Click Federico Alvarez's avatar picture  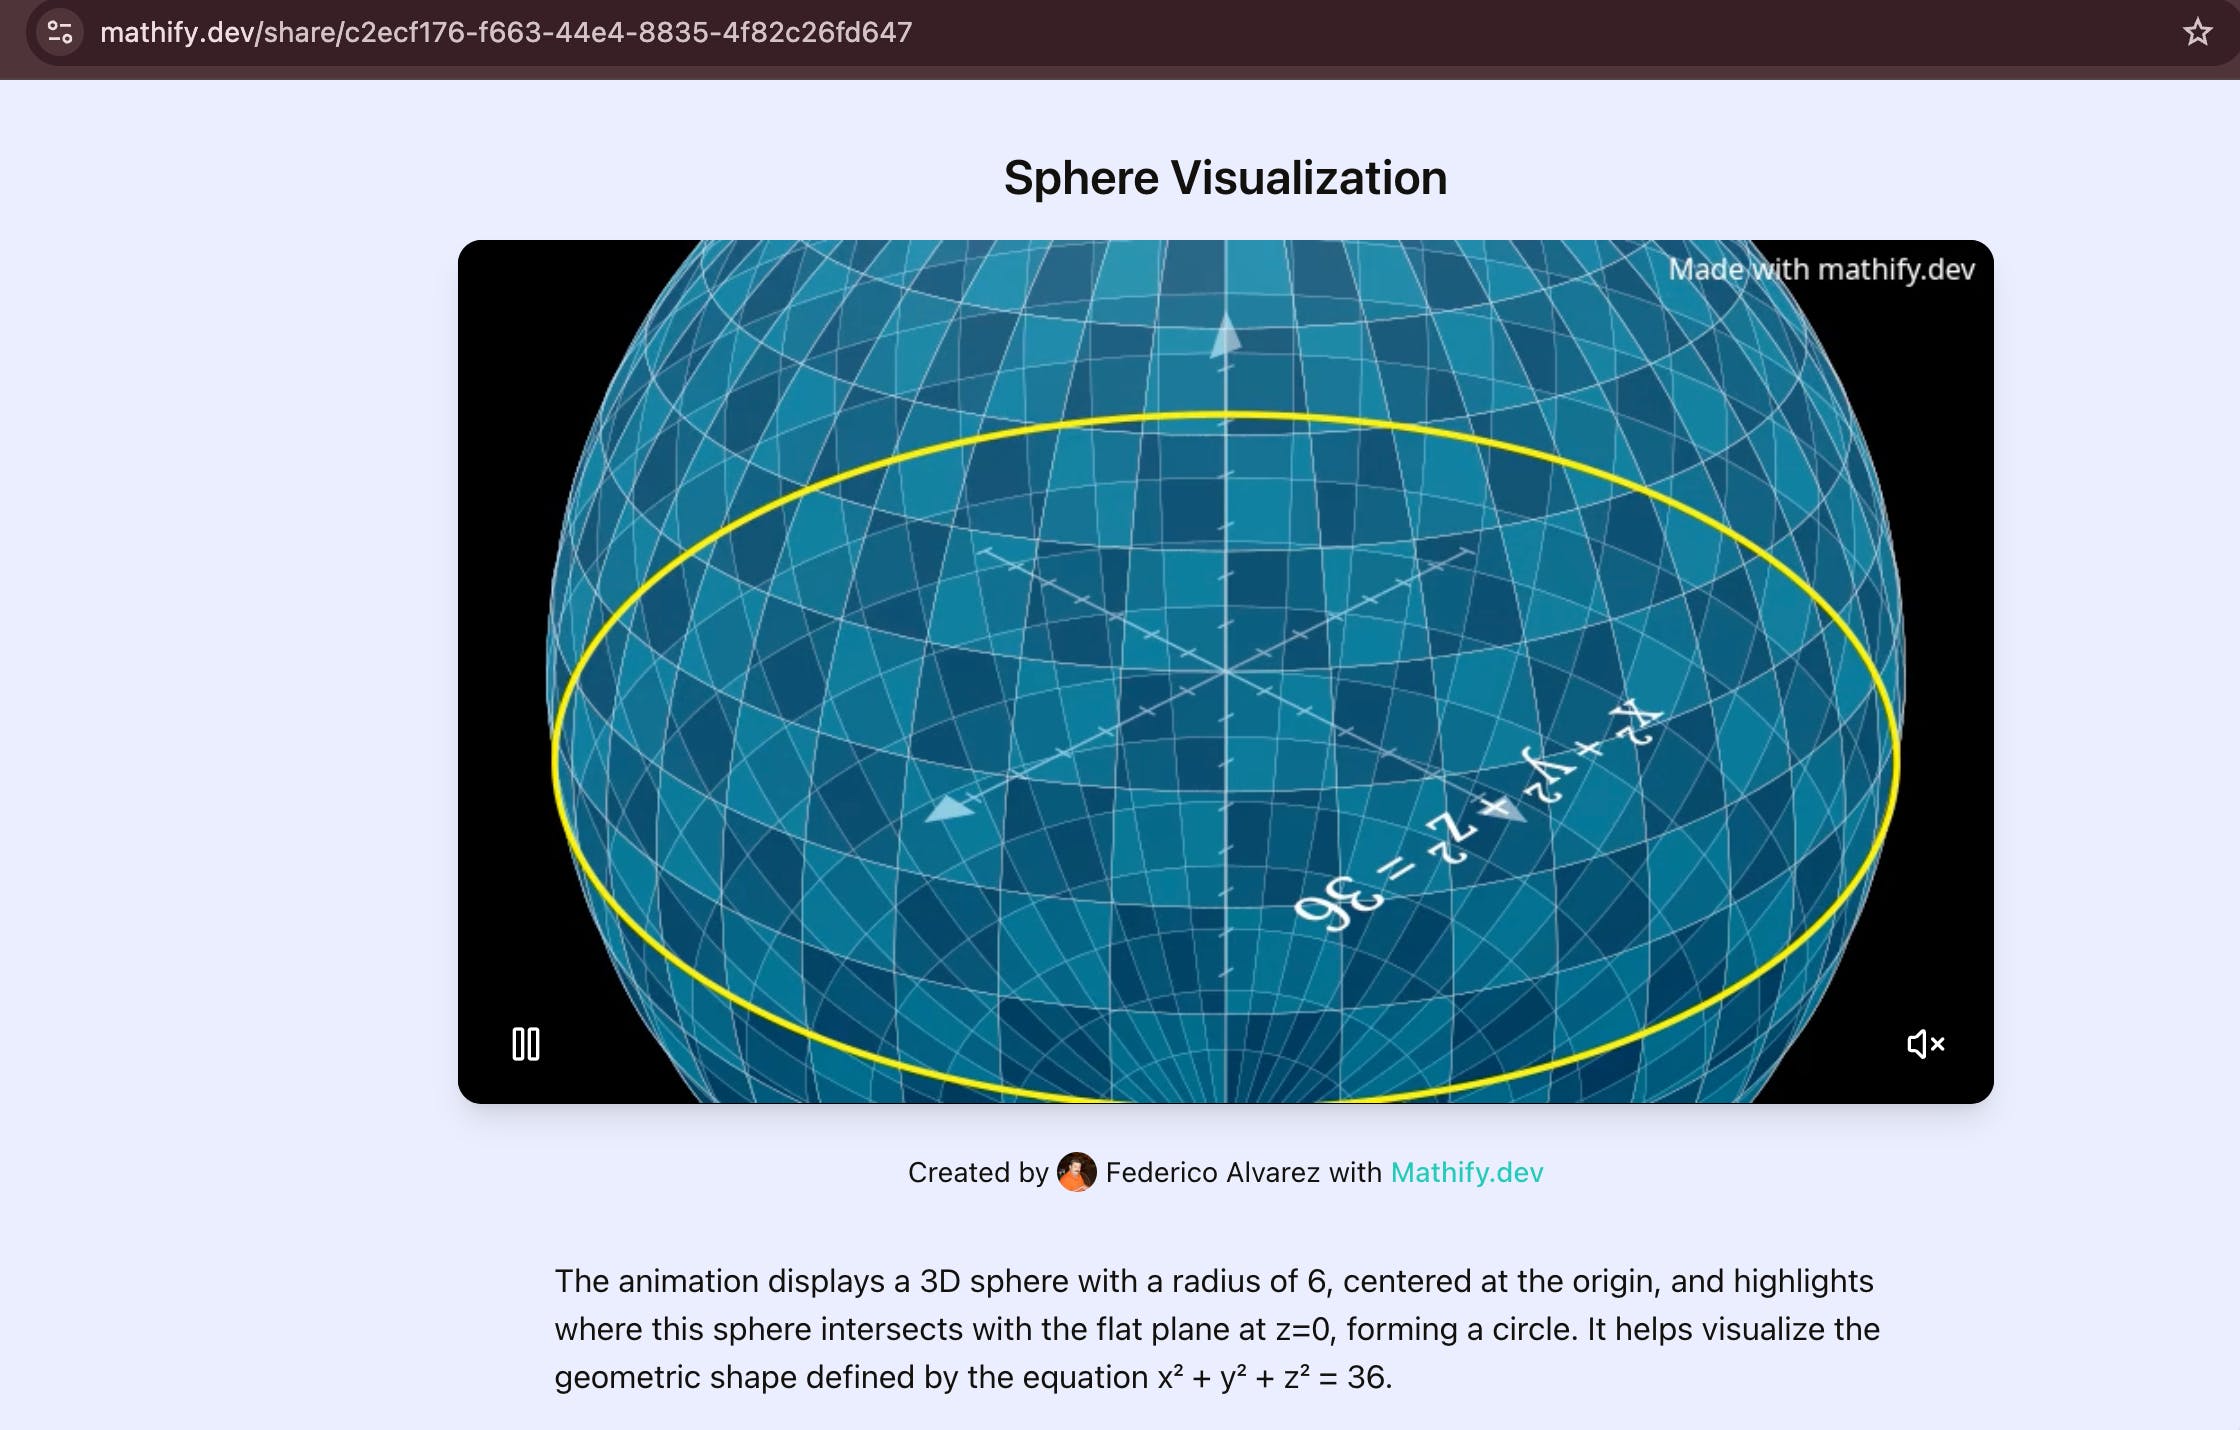click(x=1076, y=1172)
